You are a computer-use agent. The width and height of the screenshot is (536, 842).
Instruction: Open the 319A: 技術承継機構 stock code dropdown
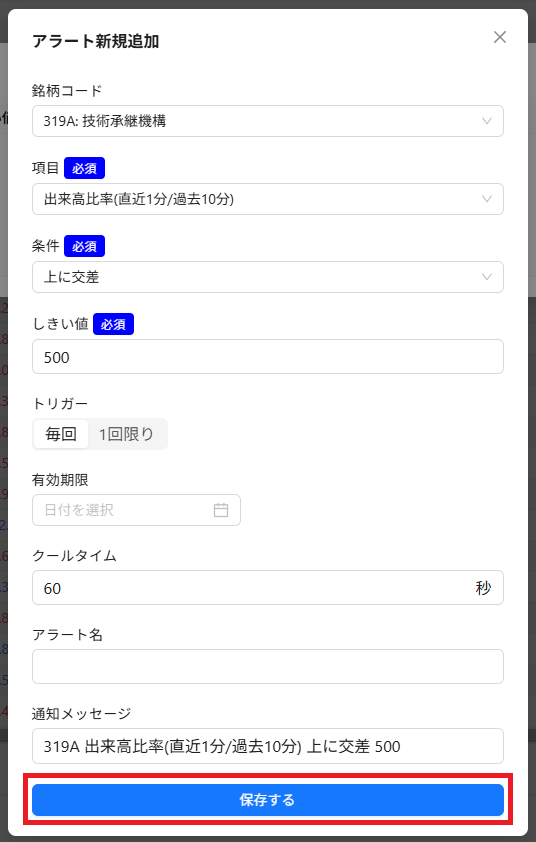267,121
